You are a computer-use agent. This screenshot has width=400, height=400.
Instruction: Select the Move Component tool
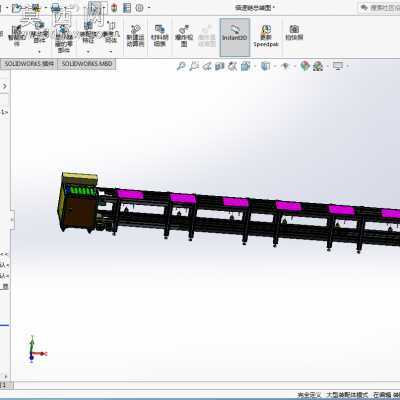point(39,33)
